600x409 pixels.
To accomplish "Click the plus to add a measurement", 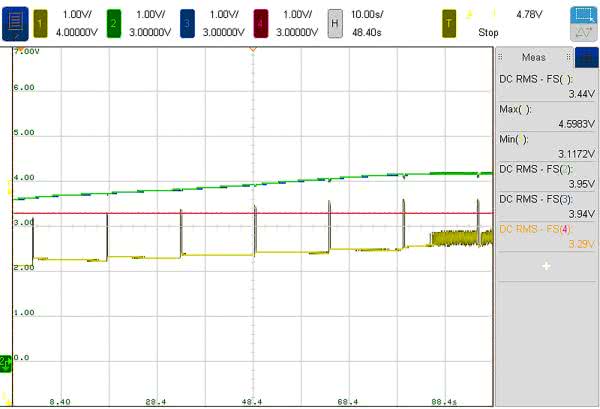I will click(x=546, y=266).
